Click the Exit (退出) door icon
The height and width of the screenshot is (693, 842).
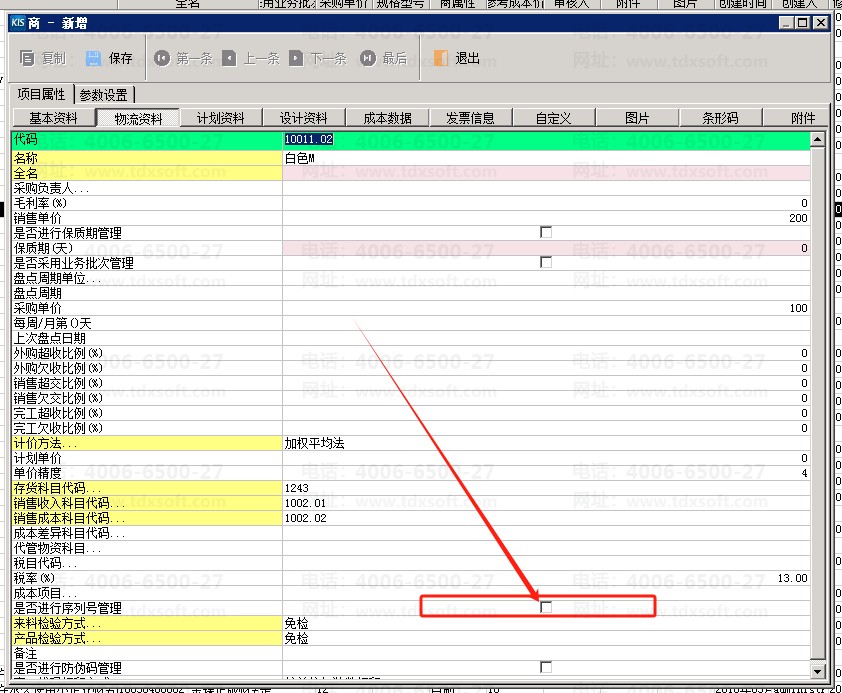(441, 58)
